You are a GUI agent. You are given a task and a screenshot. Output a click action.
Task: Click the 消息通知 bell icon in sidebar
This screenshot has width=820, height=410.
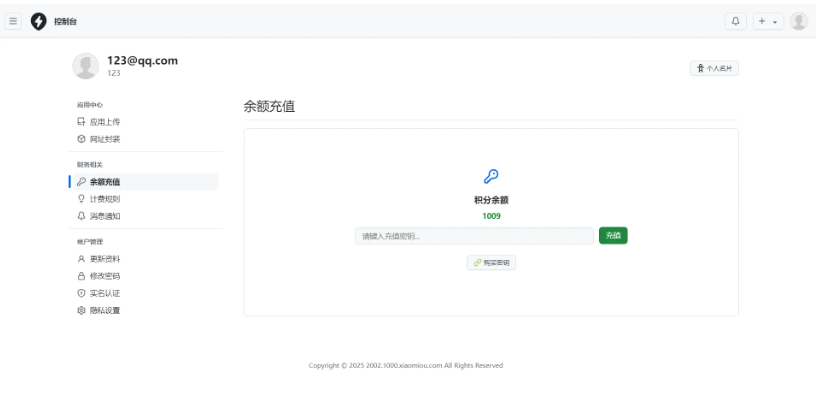click(x=81, y=216)
